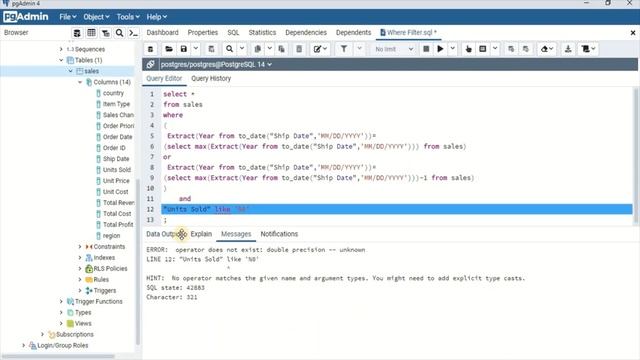
Task: Click the Delete trash icon in query toolbar
Action: click(x=299, y=49)
